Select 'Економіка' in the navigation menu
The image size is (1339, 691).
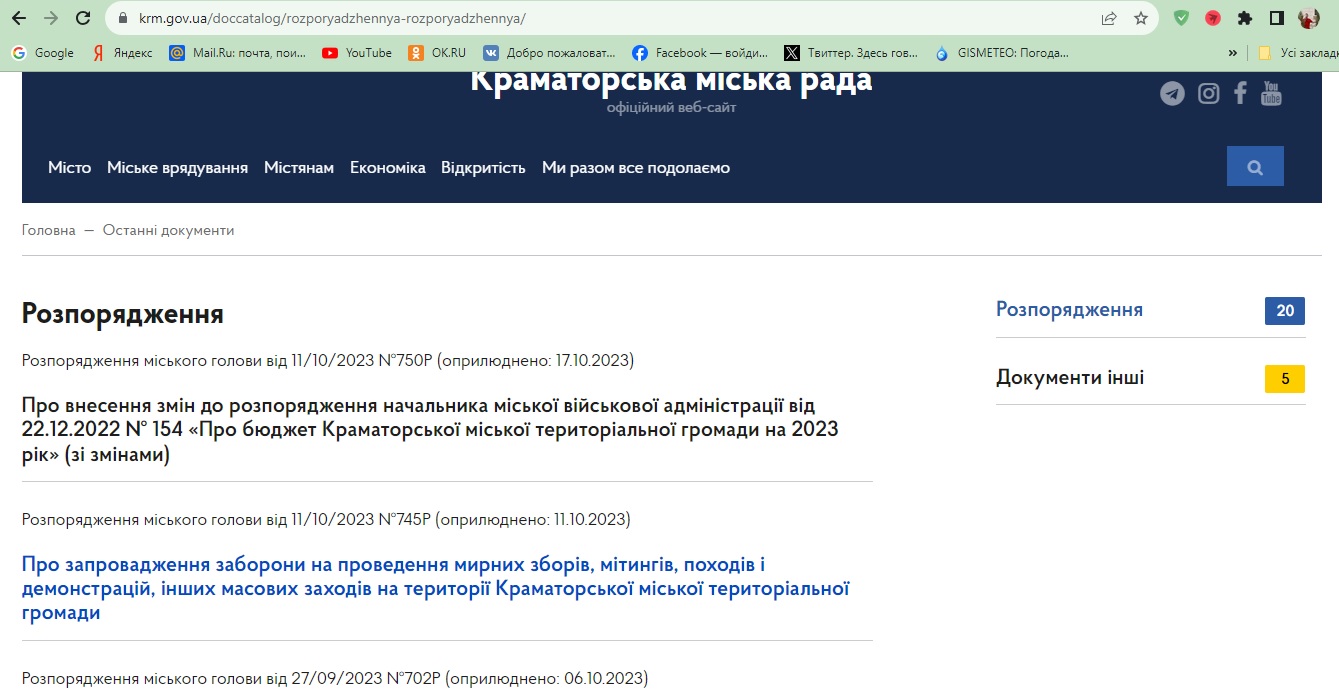tap(387, 168)
